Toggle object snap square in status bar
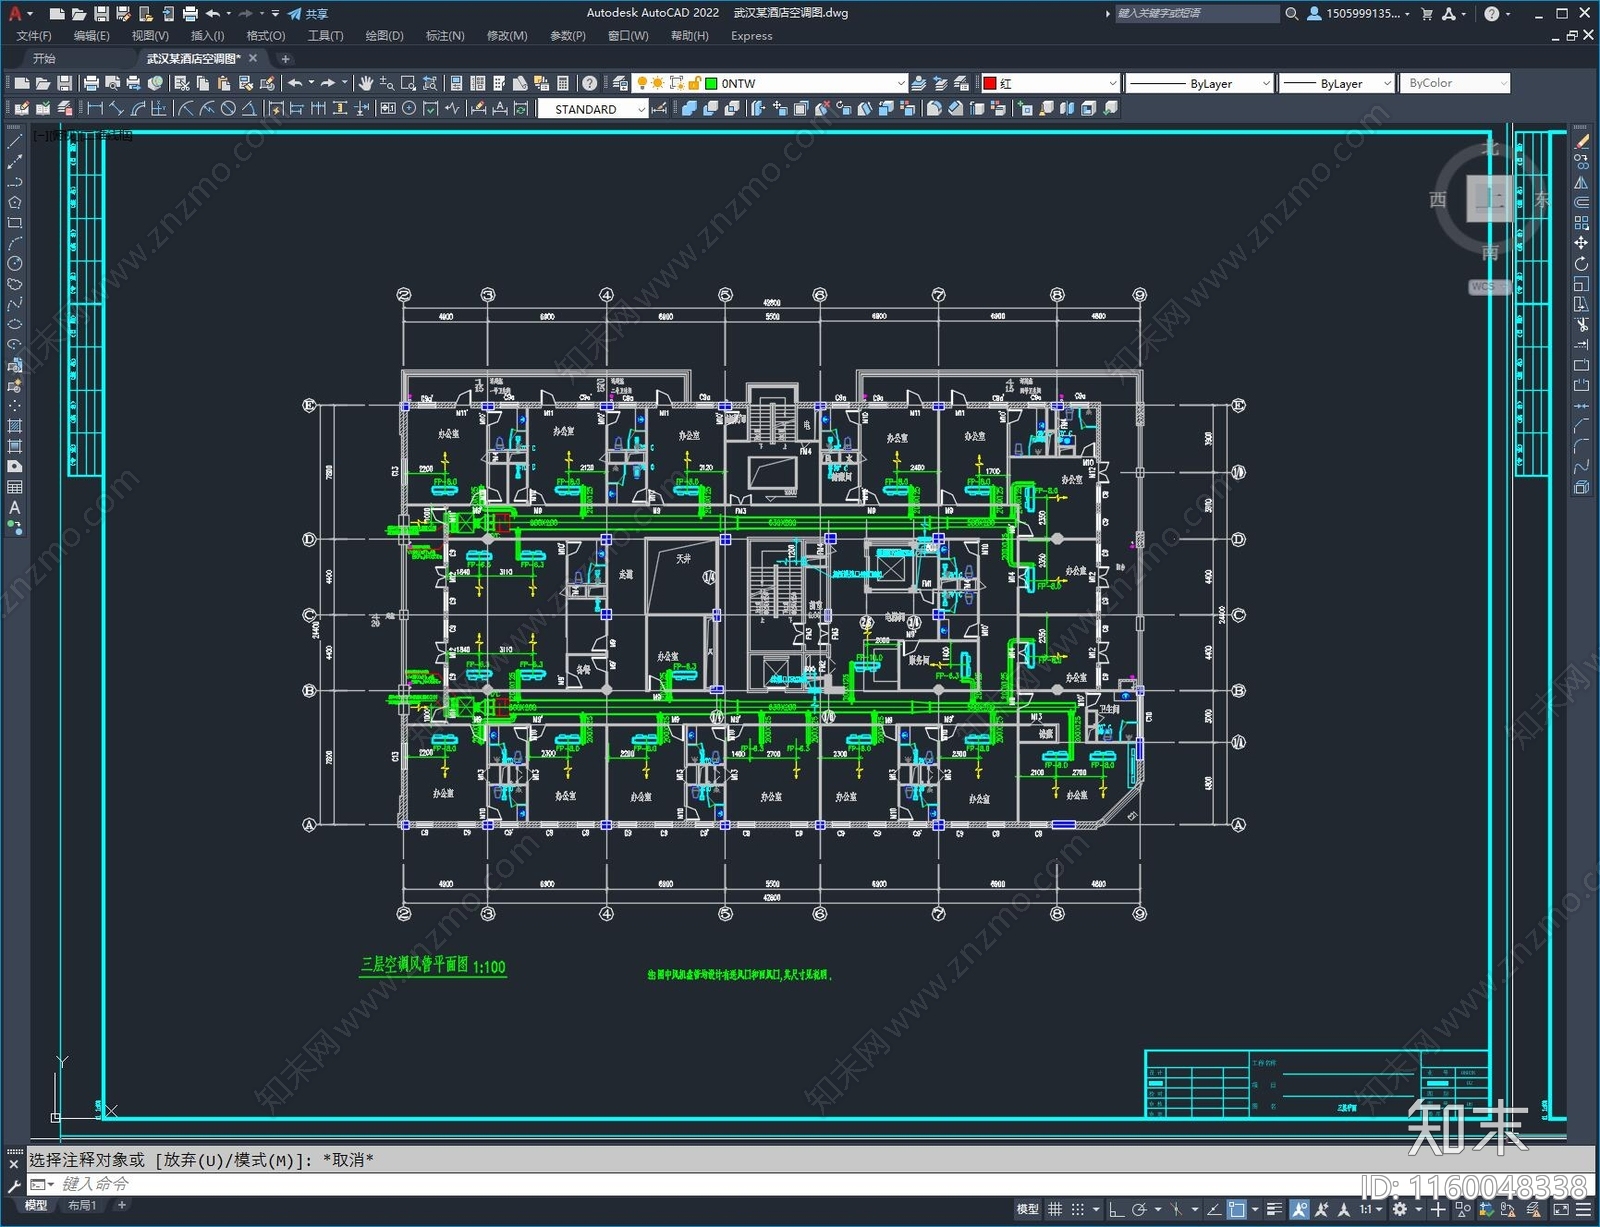 pos(1236,1209)
